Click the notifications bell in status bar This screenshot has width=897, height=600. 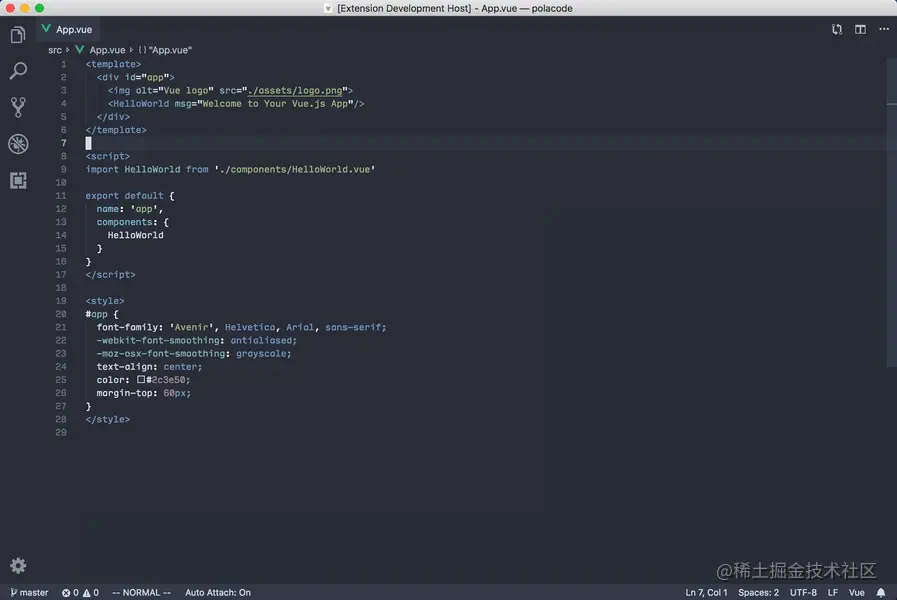pyautogui.click(x=881, y=593)
